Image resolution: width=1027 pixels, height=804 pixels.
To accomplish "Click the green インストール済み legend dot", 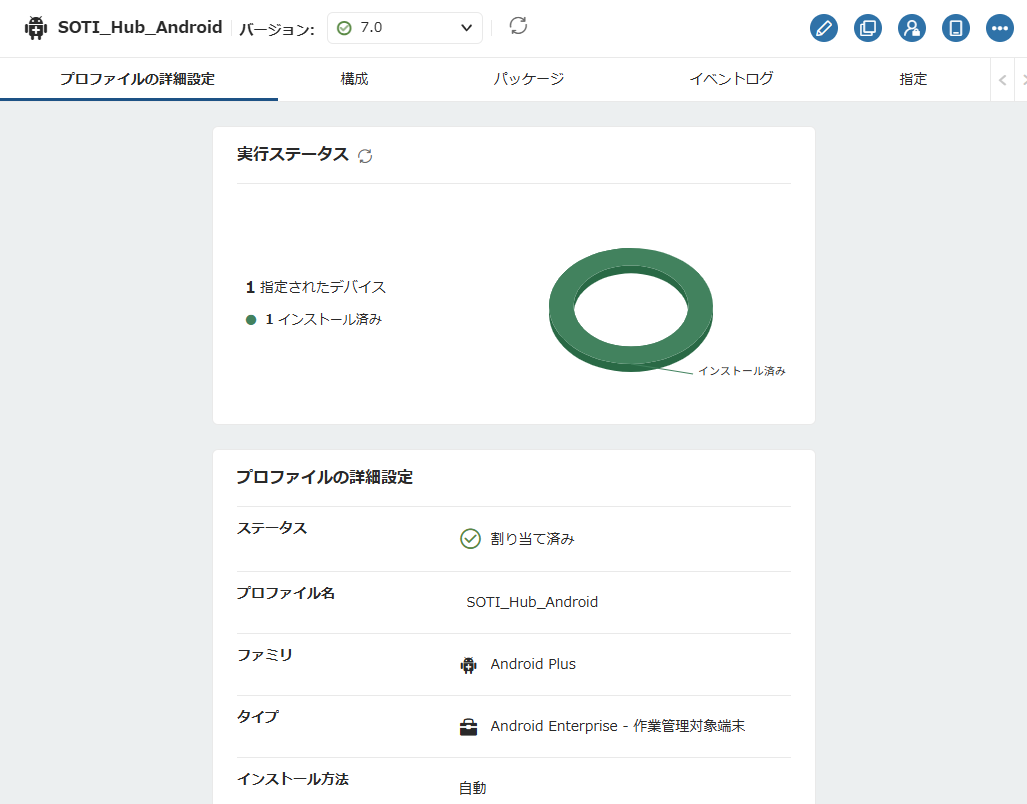I will [251, 320].
